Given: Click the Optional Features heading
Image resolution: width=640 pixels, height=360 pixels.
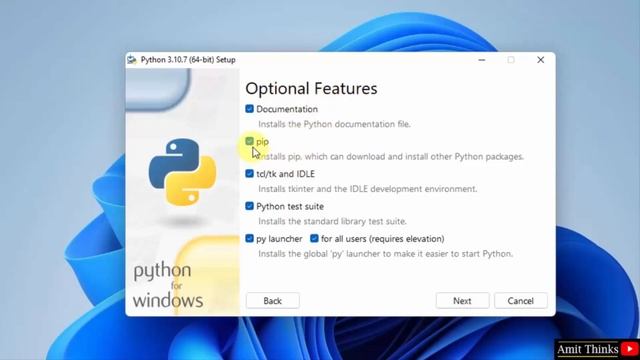Looking at the screenshot, I should point(311,89).
